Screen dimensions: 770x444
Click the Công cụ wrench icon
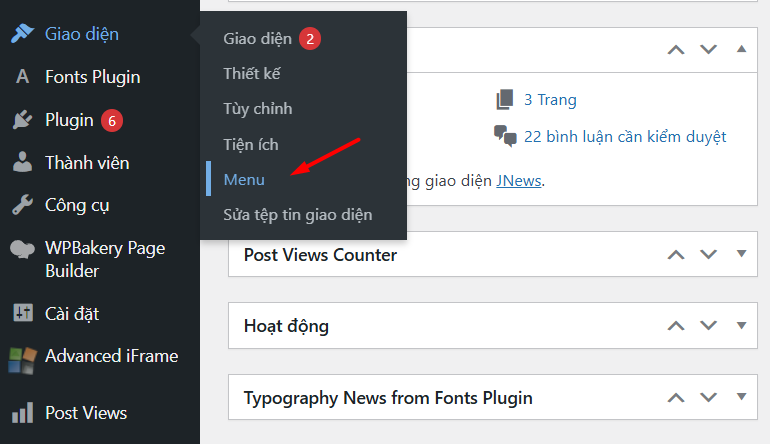coord(23,205)
